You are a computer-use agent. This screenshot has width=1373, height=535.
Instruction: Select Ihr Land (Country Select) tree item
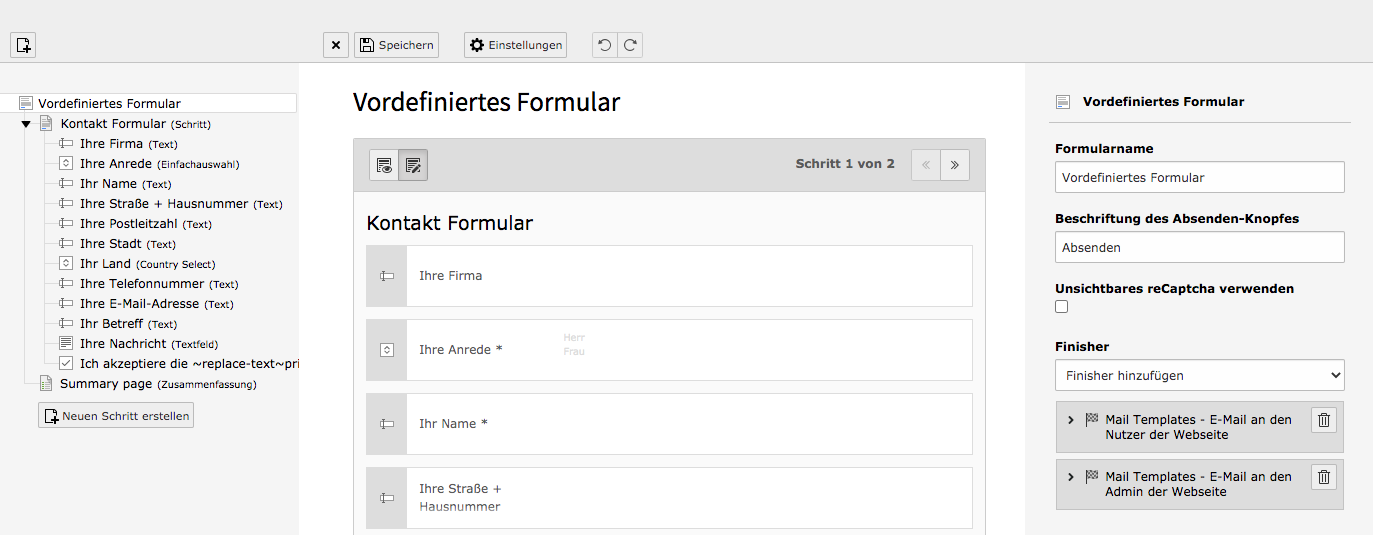point(147,264)
